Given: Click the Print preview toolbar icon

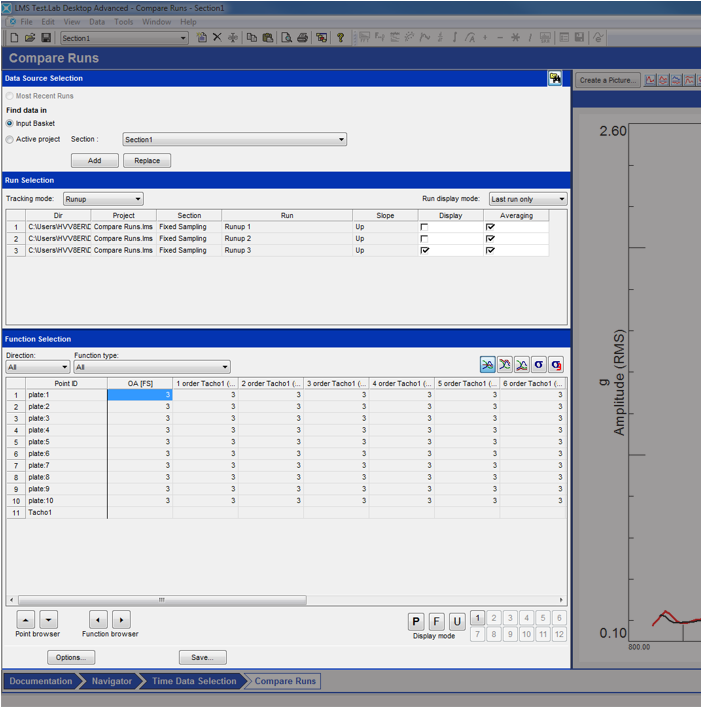Looking at the screenshot, I should (x=286, y=38).
